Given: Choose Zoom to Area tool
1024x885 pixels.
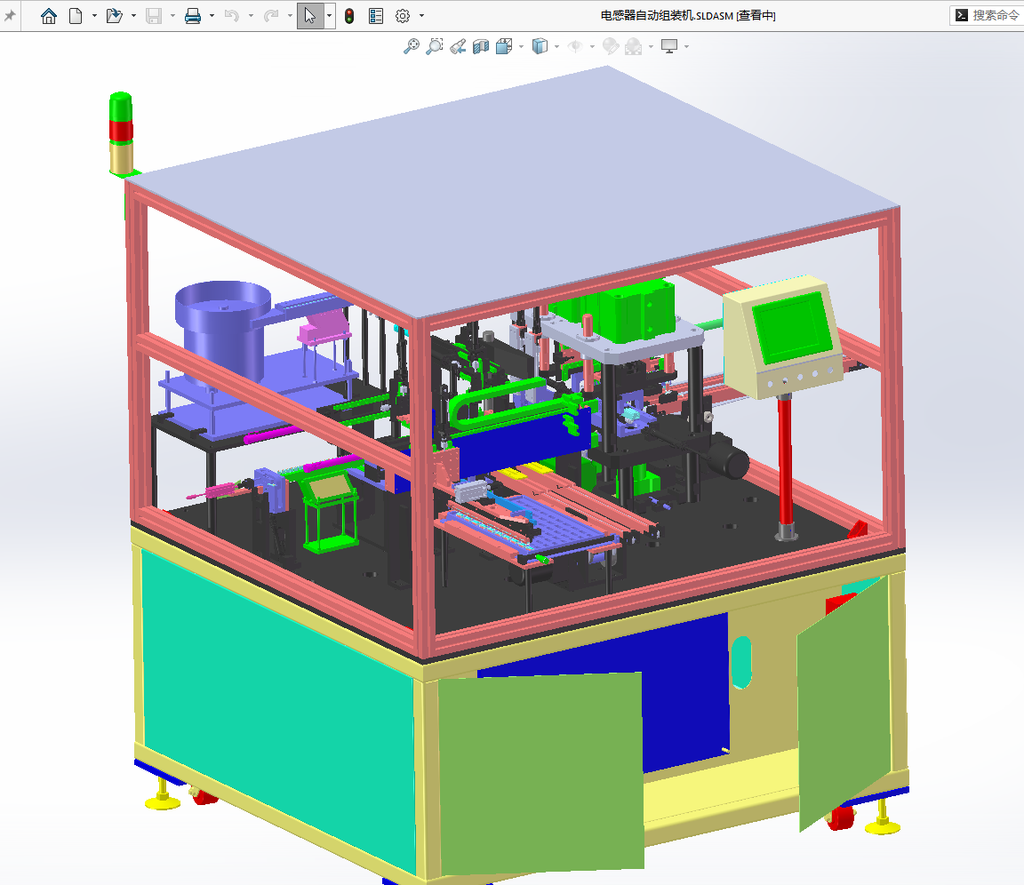Looking at the screenshot, I should click(434, 46).
